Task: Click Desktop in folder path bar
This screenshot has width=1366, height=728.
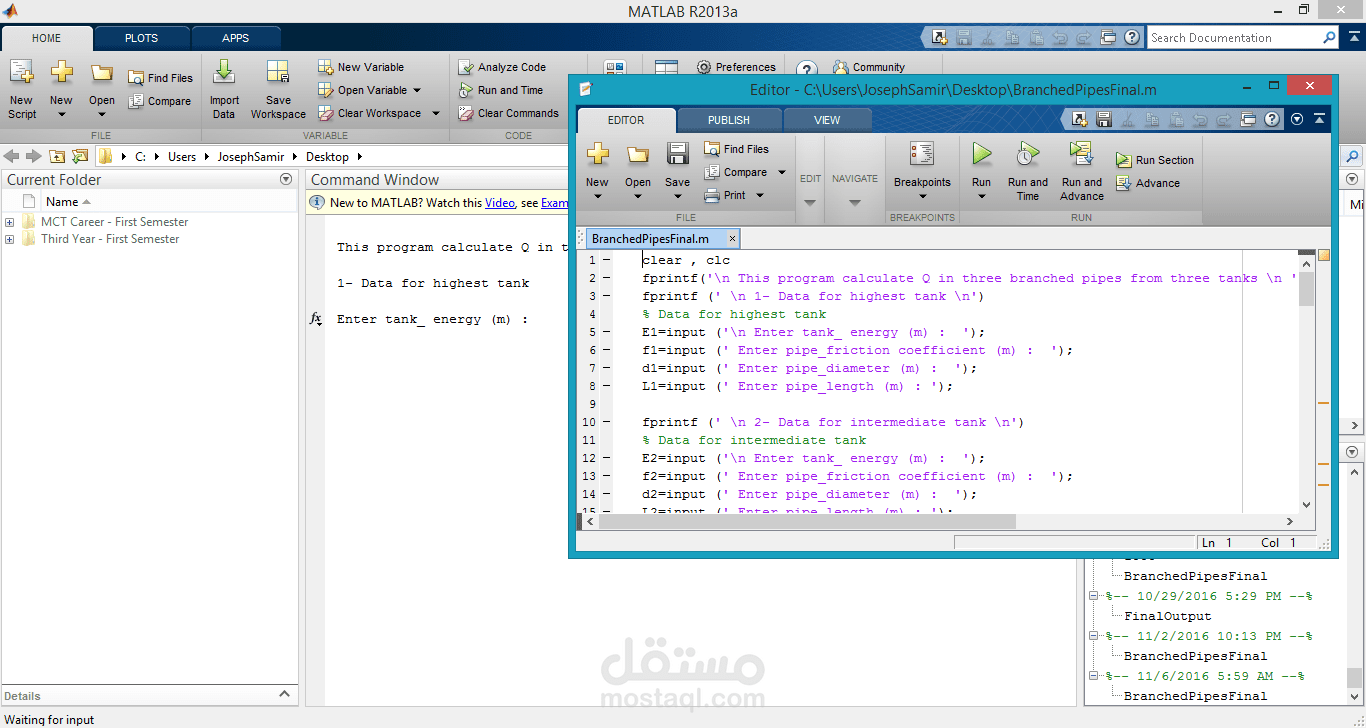Action: pyautogui.click(x=327, y=157)
